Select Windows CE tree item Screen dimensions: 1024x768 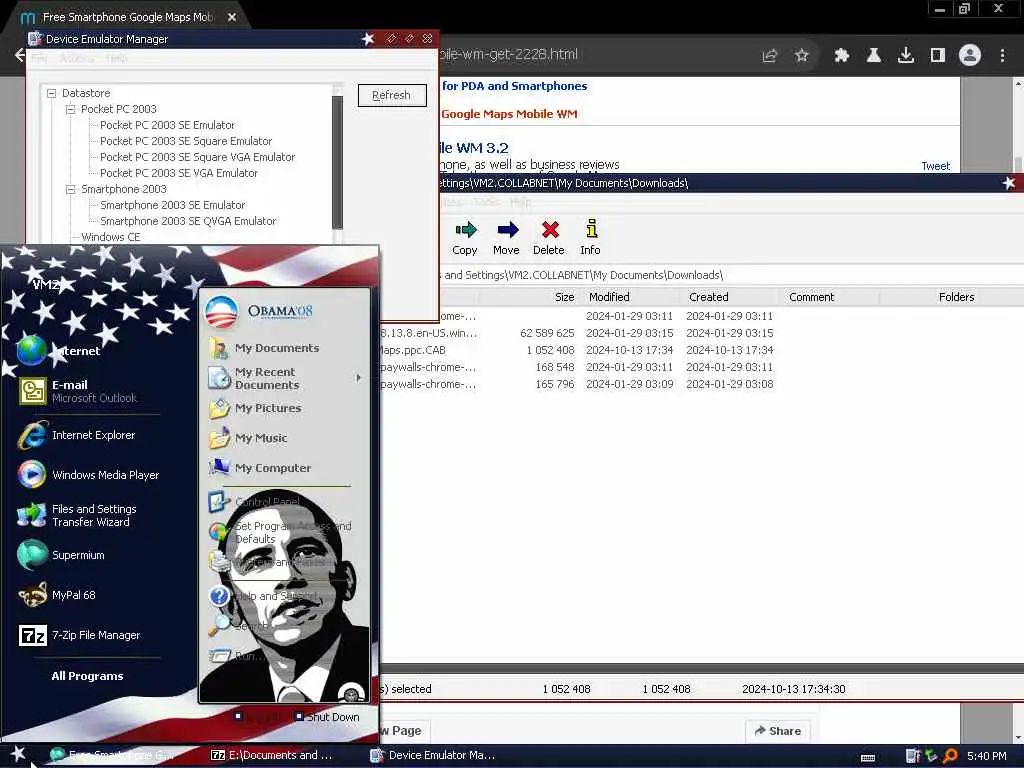tap(110, 237)
